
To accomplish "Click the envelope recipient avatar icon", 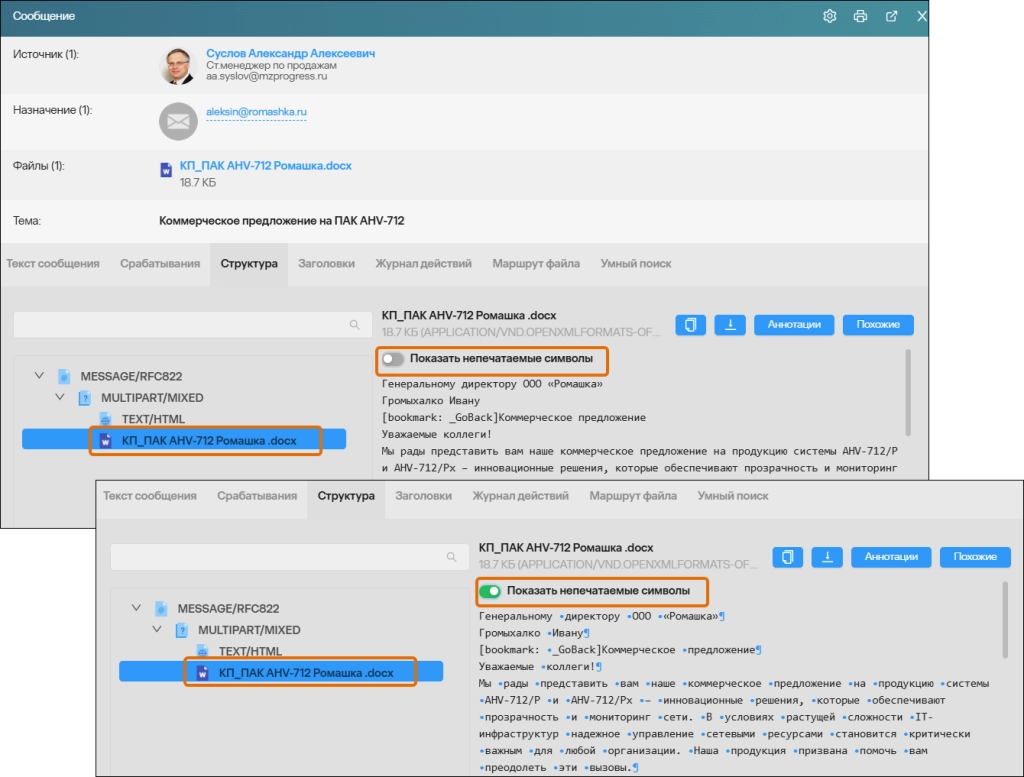I will coord(178,121).
